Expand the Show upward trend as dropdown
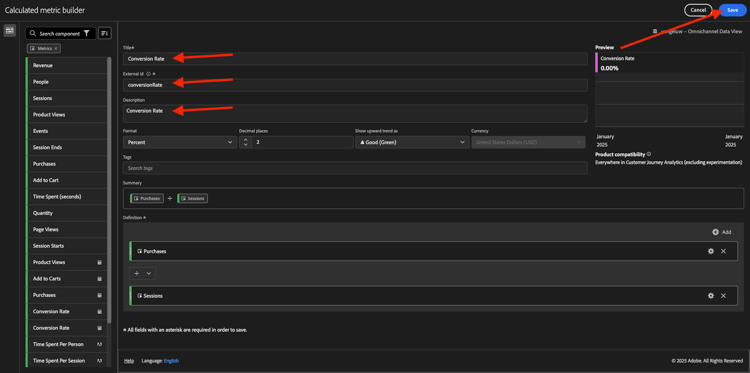This screenshot has height=373, width=750. pos(412,143)
